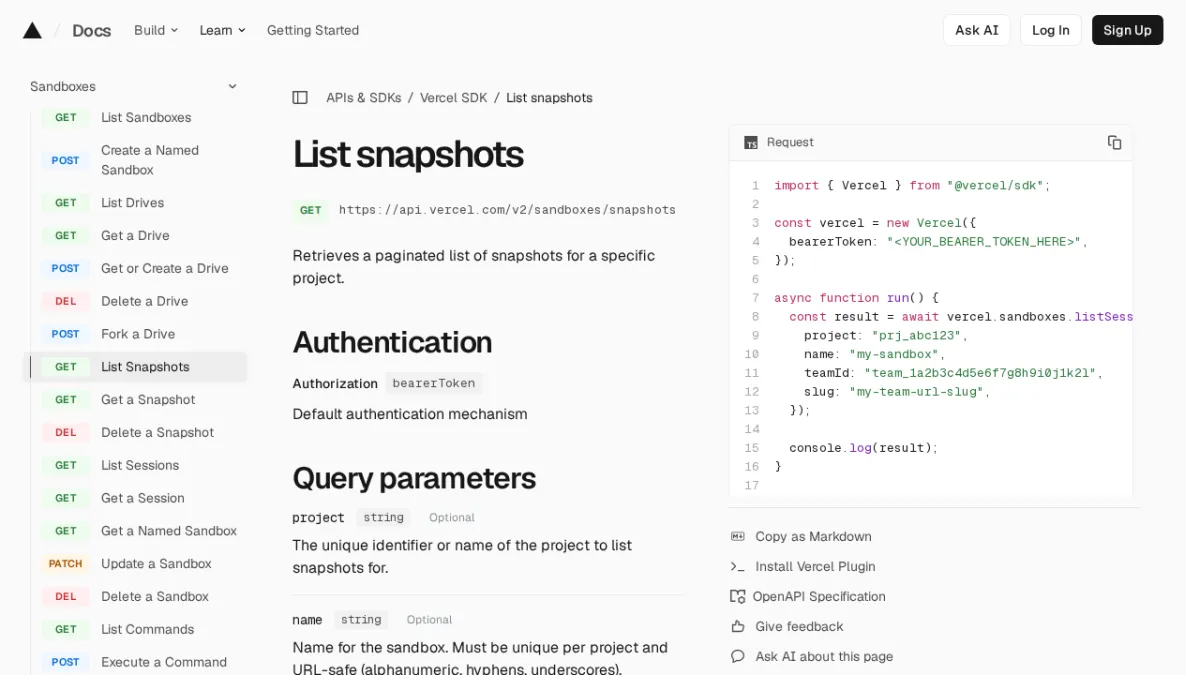The image size is (1200, 675).
Task: Click the API endpoint URL text
Action: (x=507, y=210)
